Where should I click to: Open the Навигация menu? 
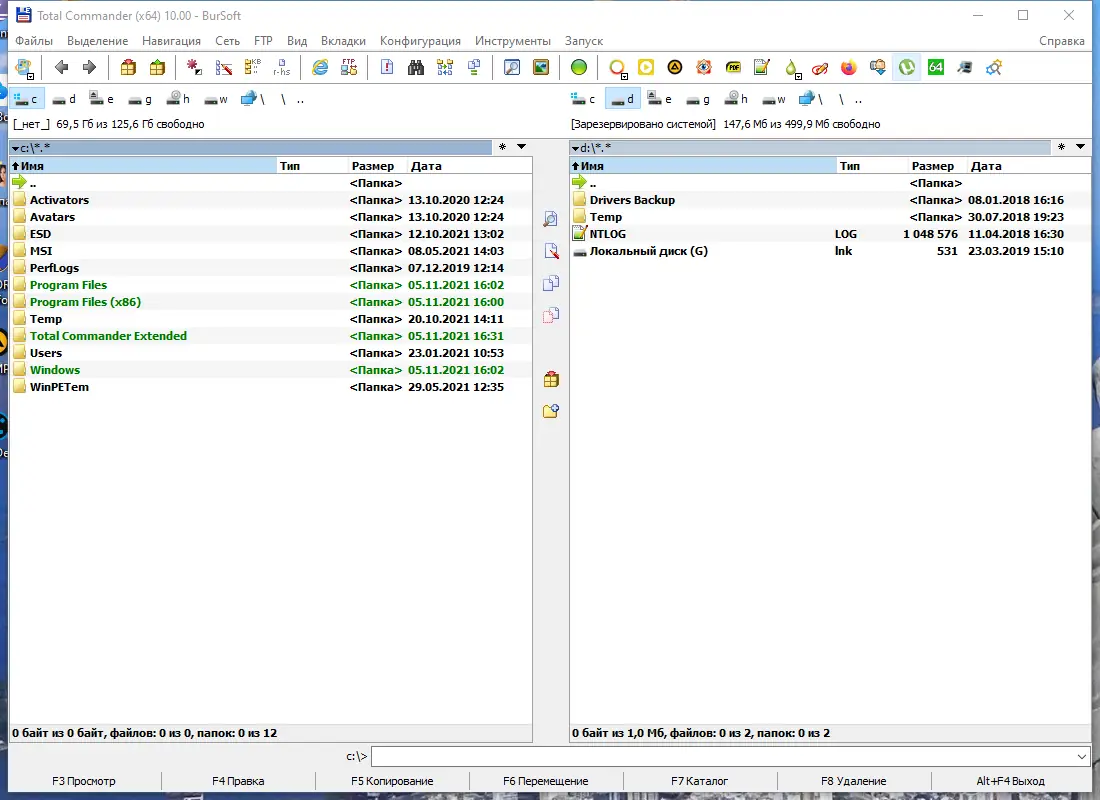tap(171, 41)
